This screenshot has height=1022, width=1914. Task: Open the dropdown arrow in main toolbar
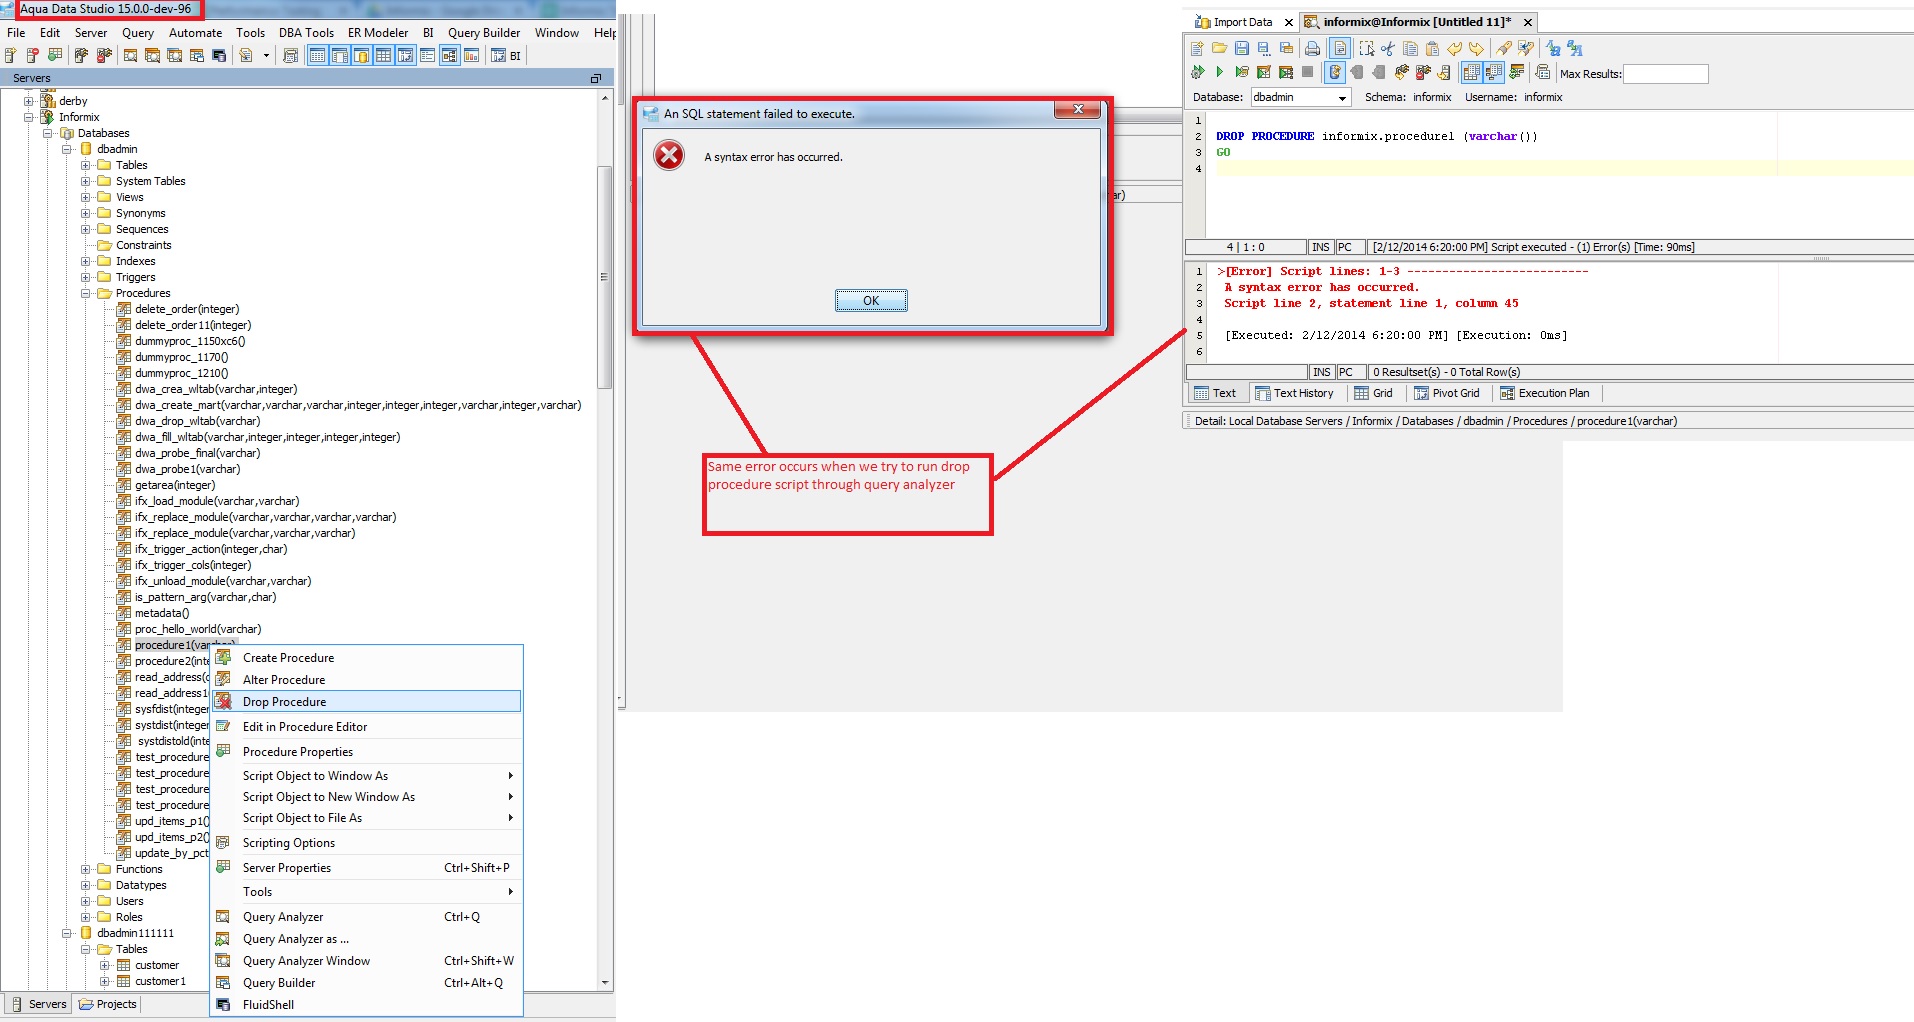click(266, 55)
